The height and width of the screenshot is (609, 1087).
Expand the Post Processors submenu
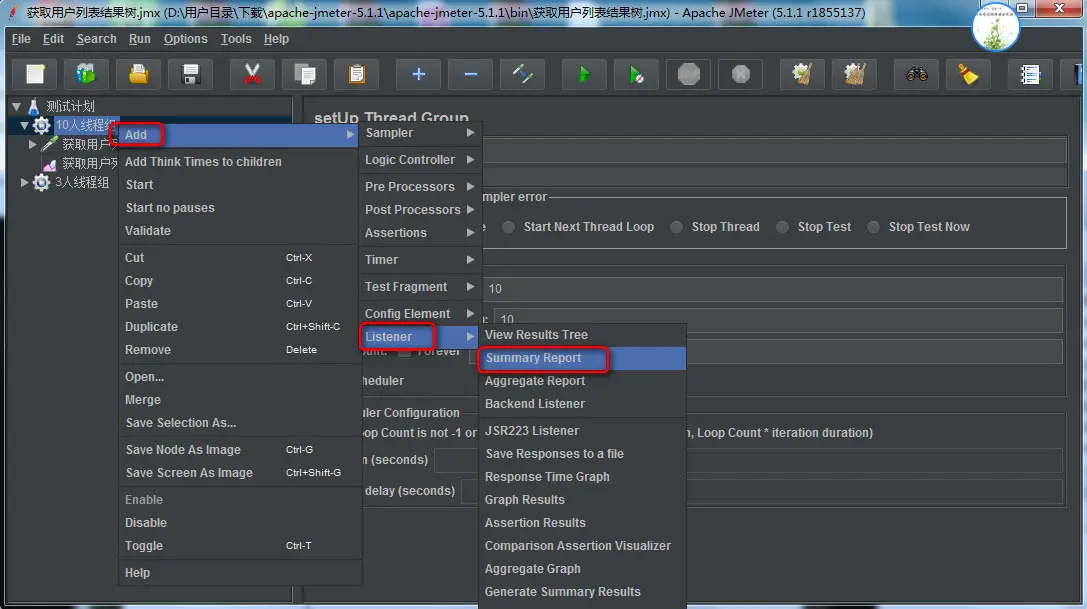coord(419,209)
